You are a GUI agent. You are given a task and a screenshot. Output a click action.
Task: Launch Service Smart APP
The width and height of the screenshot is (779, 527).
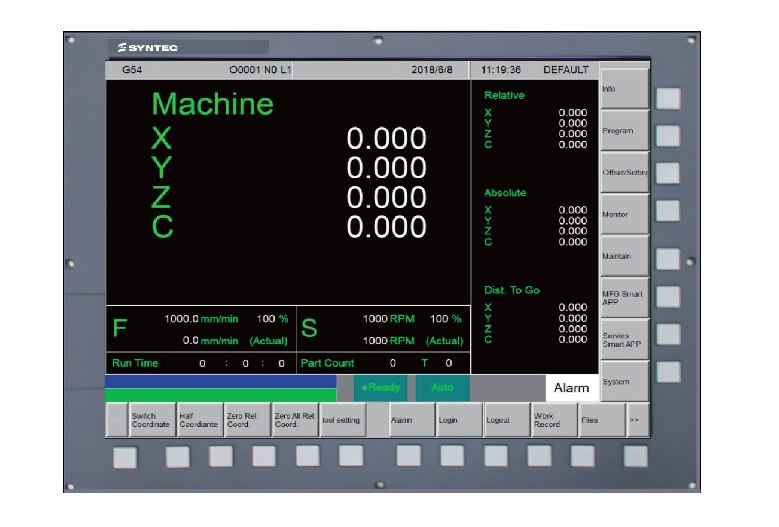pyautogui.click(x=624, y=339)
